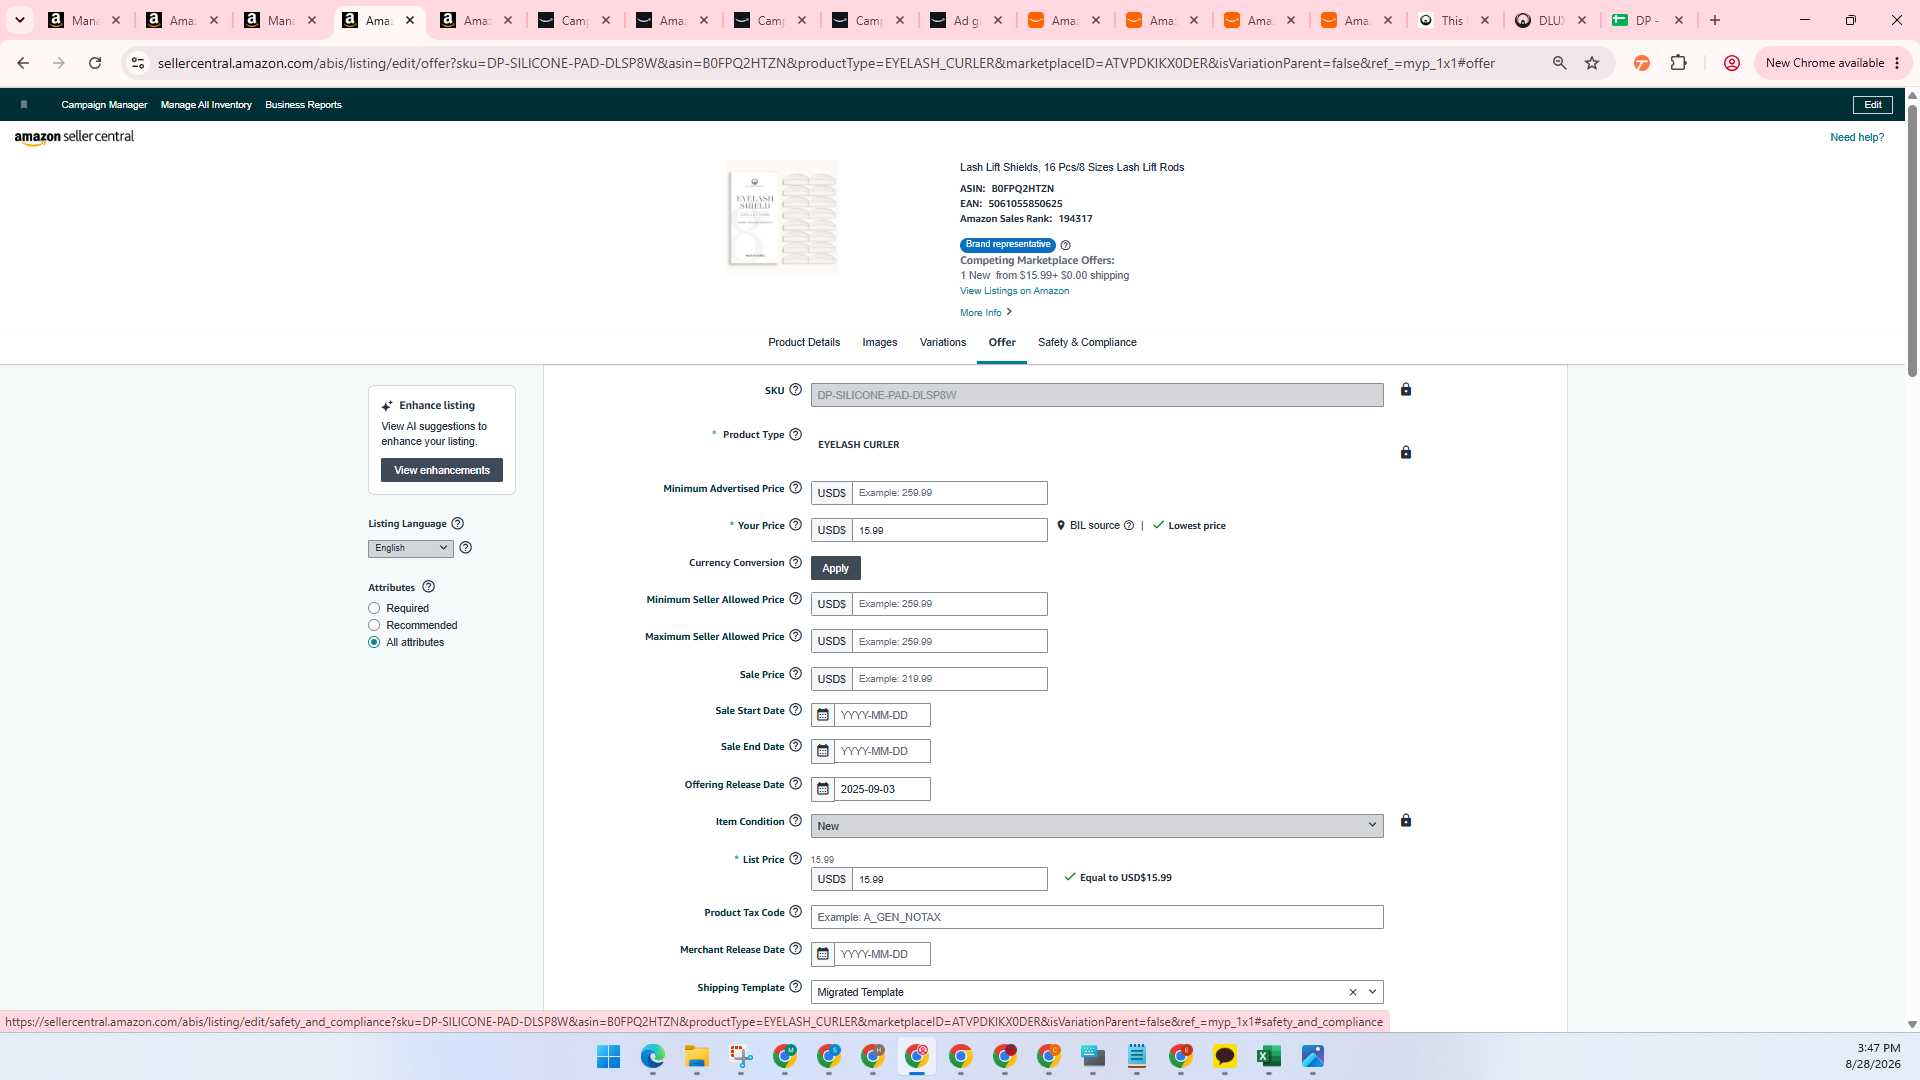Click the lock icon beside Item Condition

coord(1406,820)
